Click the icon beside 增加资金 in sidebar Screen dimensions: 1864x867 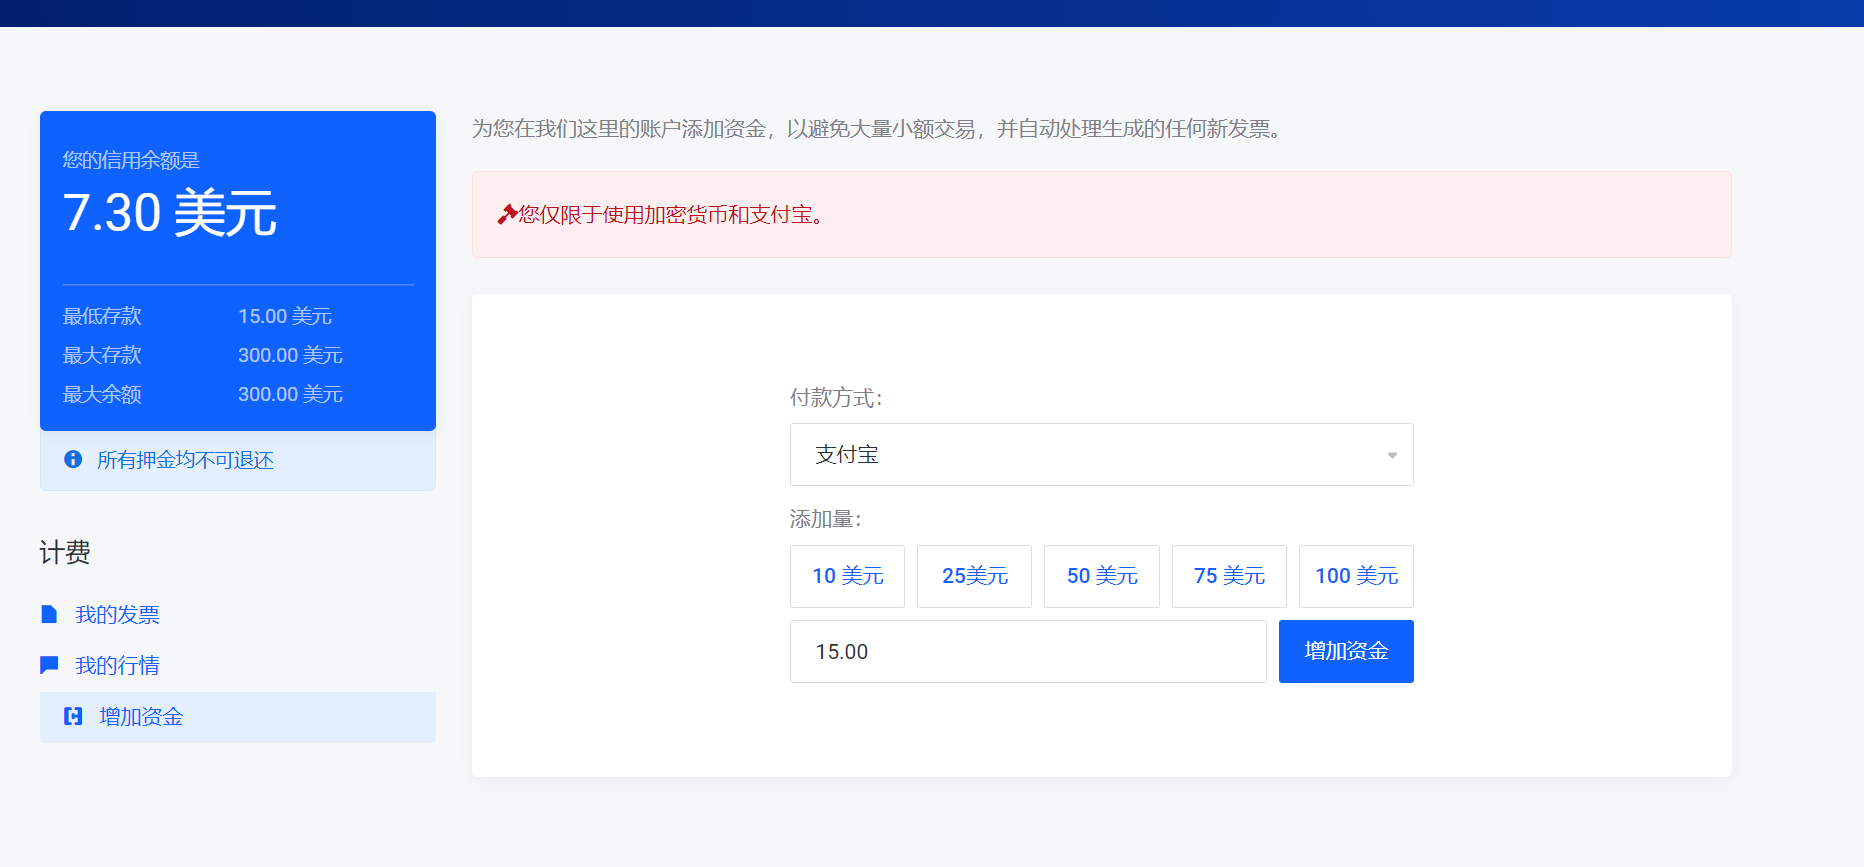pos(73,716)
